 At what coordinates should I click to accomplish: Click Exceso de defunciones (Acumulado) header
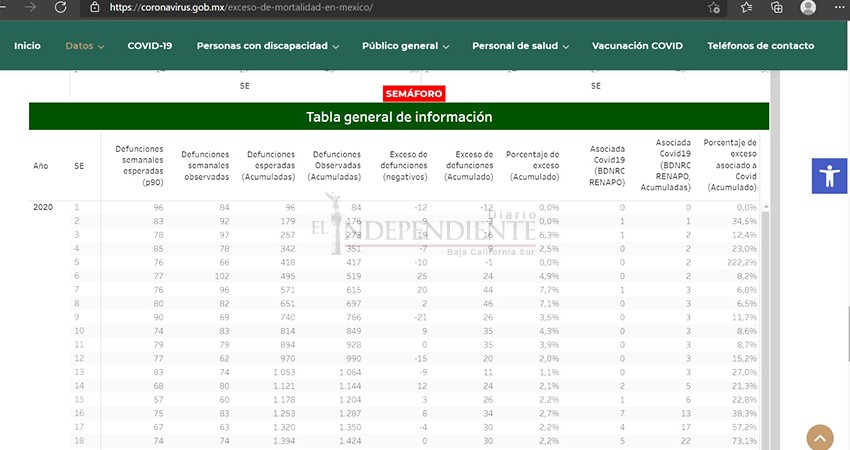(x=469, y=165)
